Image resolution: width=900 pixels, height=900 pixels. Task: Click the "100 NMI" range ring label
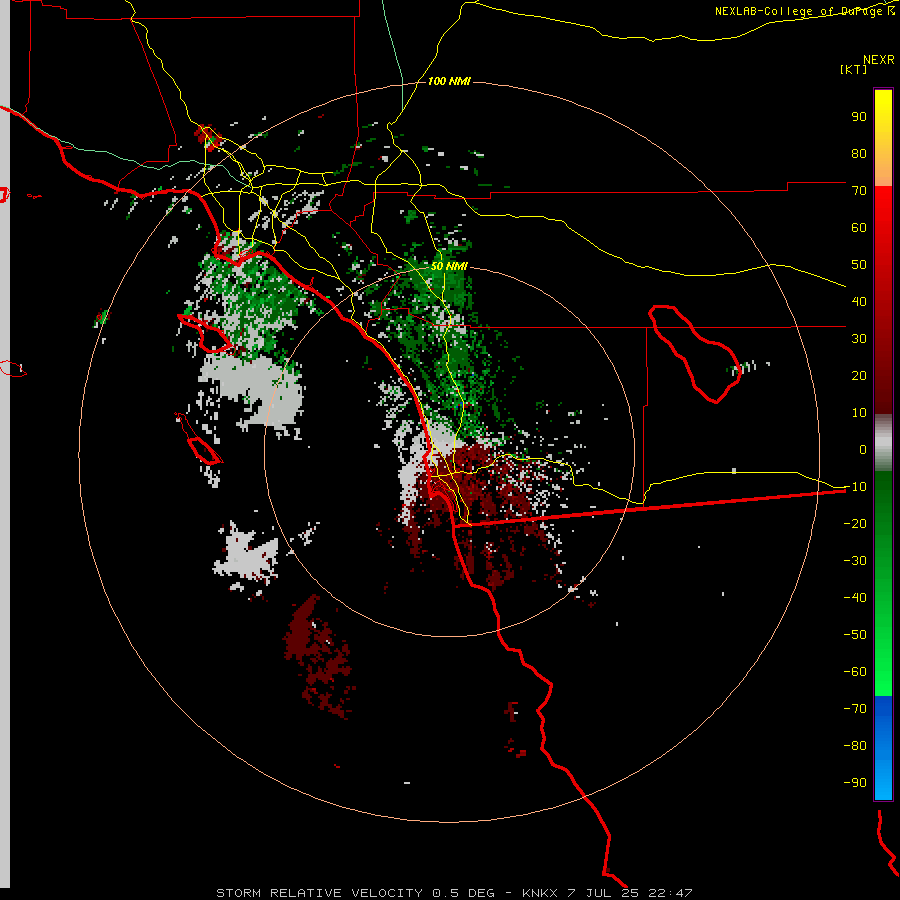[449, 81]
